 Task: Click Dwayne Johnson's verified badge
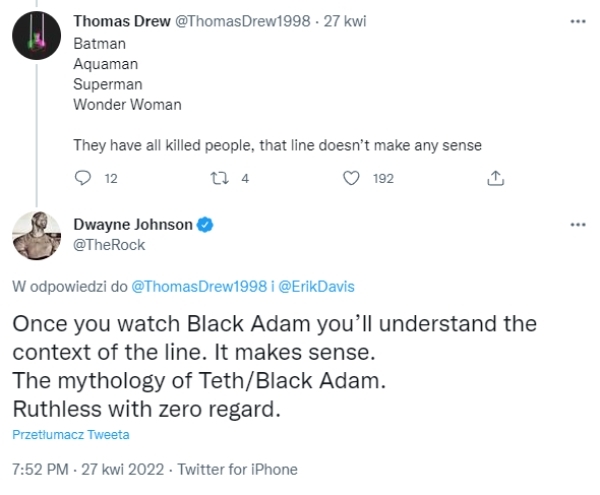[204, 225]
